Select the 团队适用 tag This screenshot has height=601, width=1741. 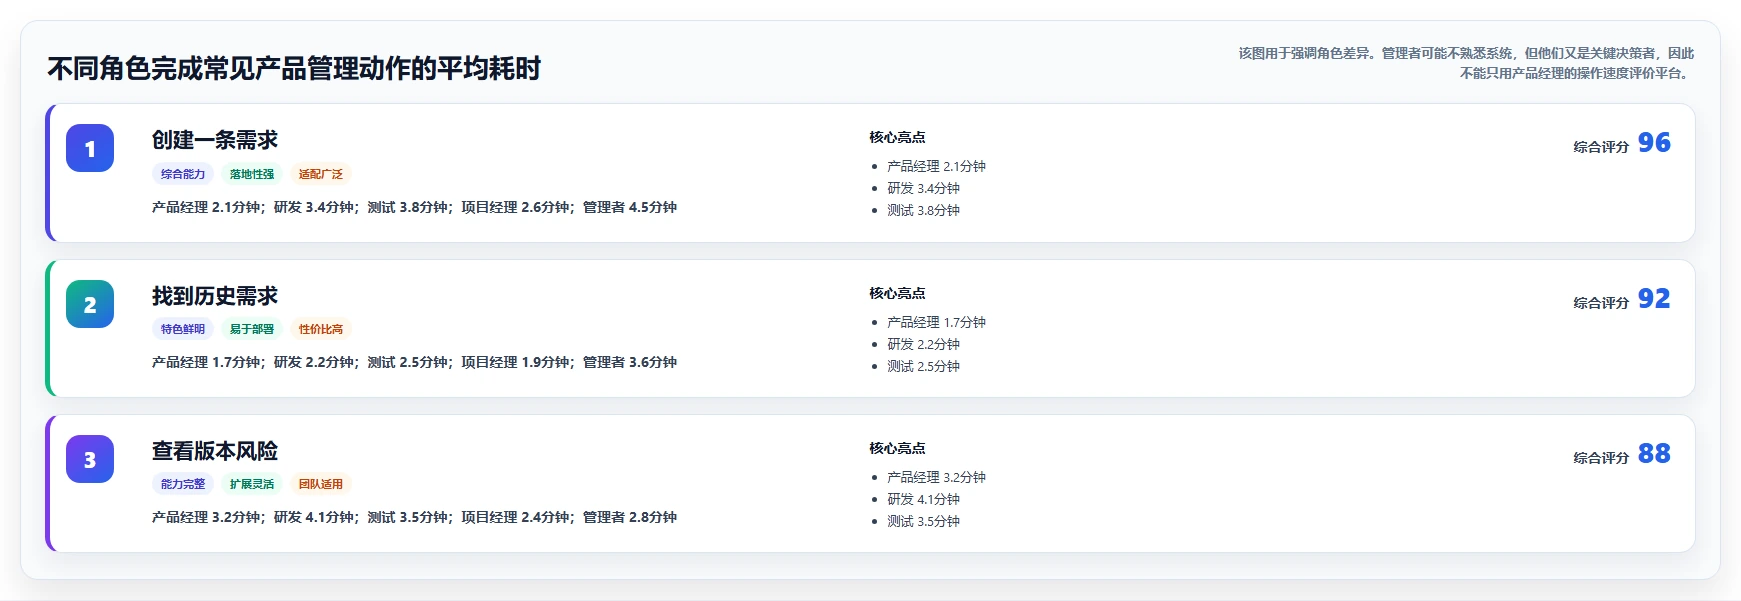point(321,484)
